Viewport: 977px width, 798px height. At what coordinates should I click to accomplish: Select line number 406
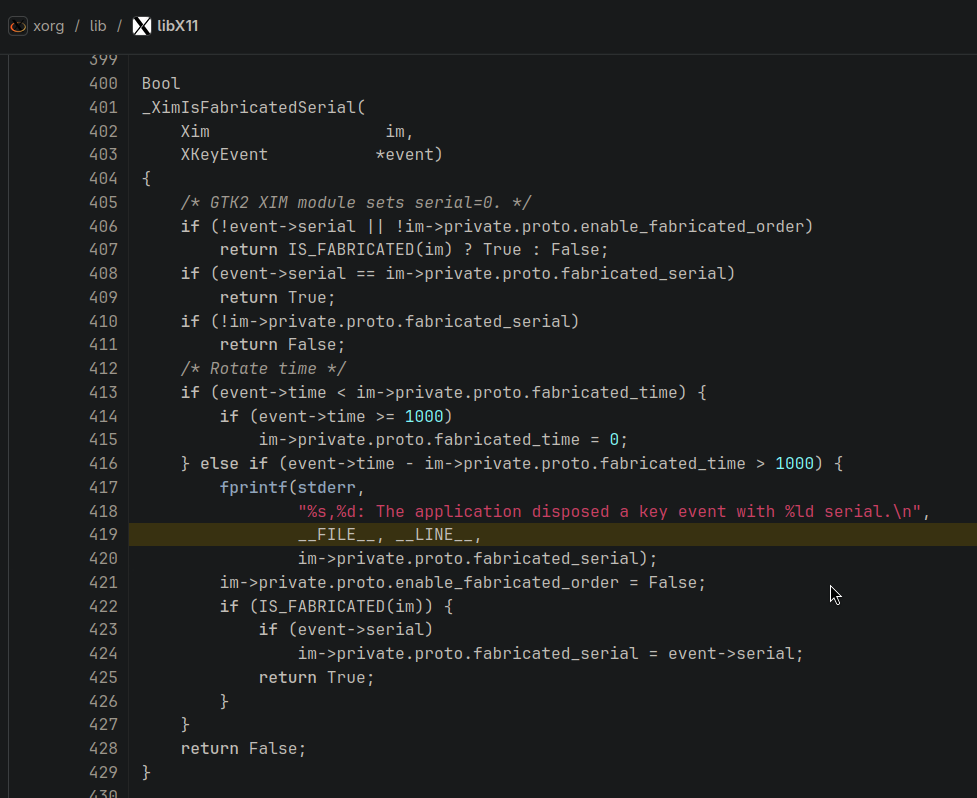point(102,226)
